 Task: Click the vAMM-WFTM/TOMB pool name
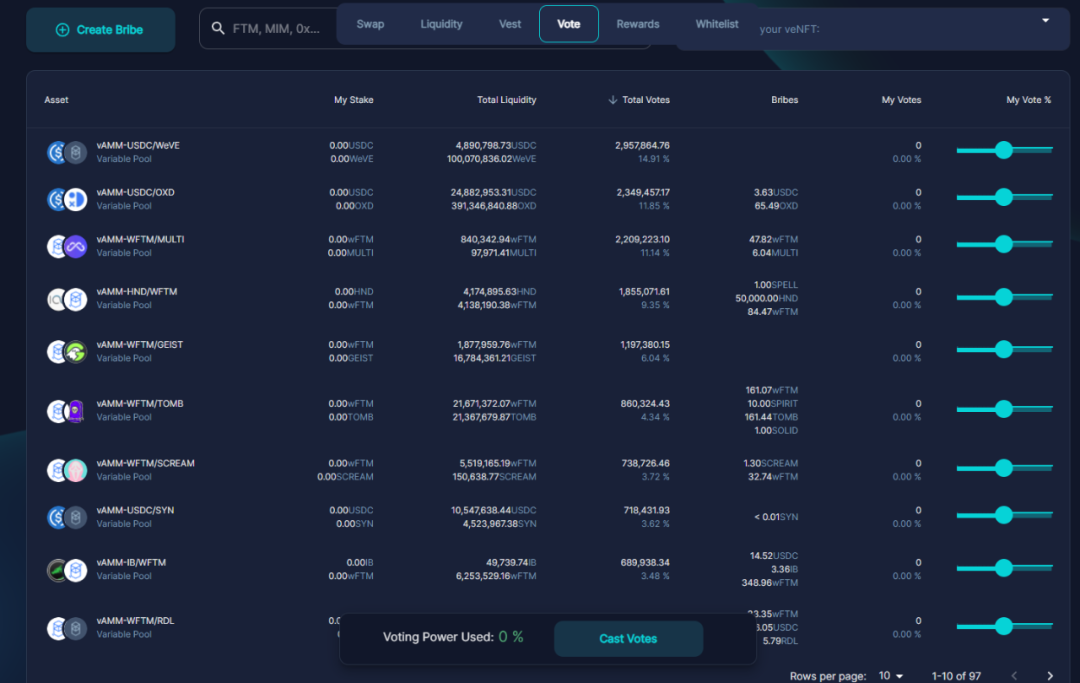pyautogui.click(x=140, y=403)
